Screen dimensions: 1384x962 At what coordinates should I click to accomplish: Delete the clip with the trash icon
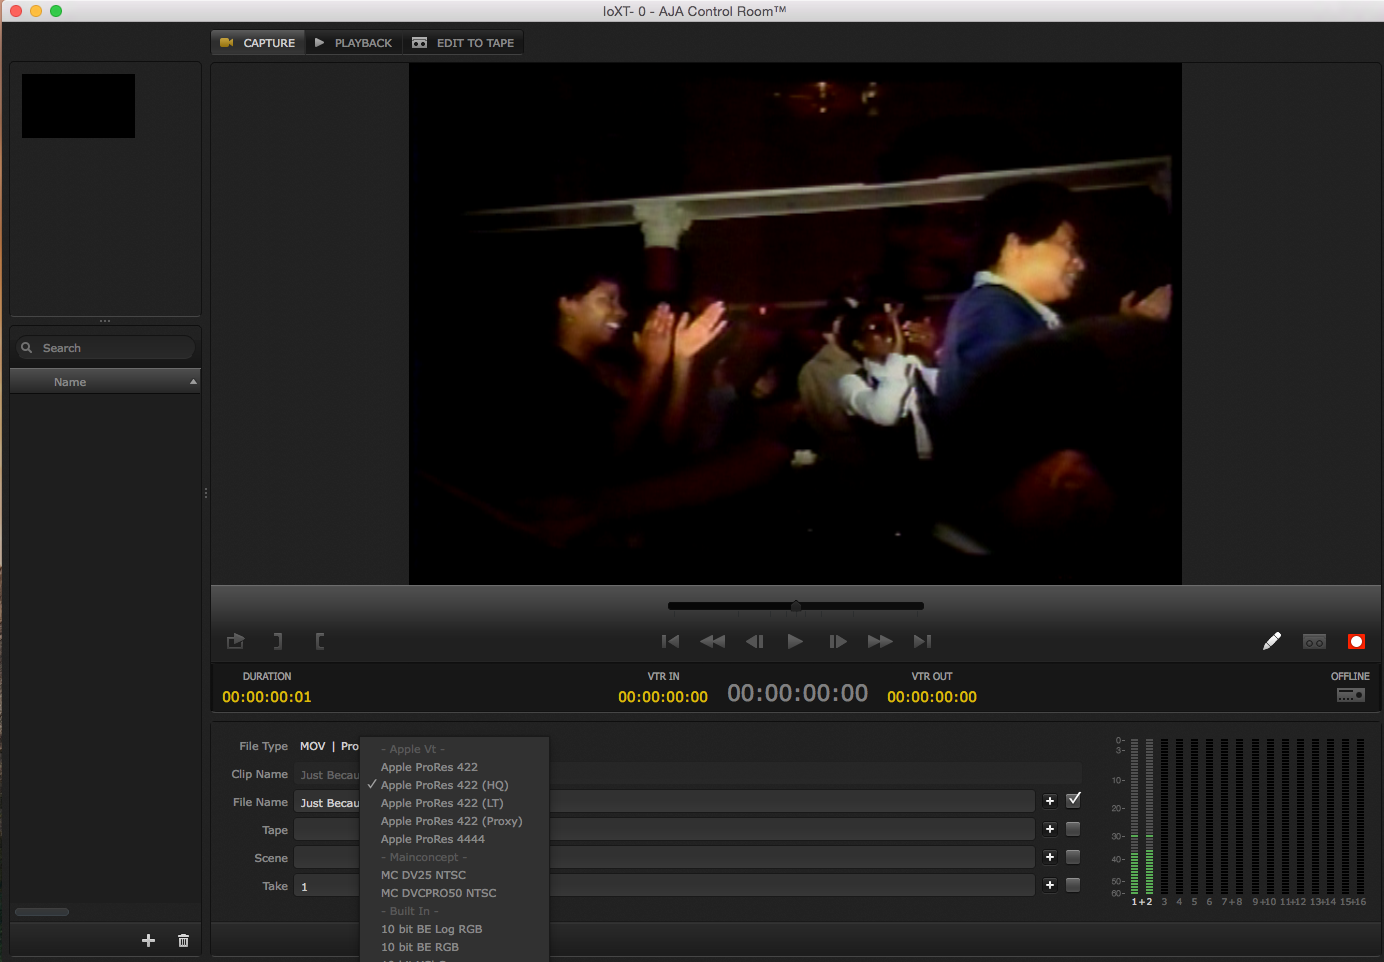[x=183, y=940]
